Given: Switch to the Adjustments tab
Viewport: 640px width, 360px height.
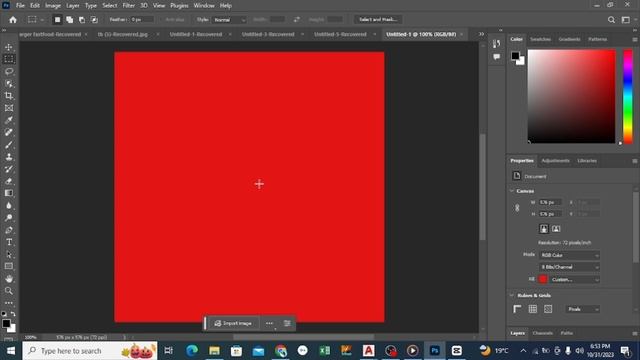Looking at the screenshot, I should click(555, 161).
